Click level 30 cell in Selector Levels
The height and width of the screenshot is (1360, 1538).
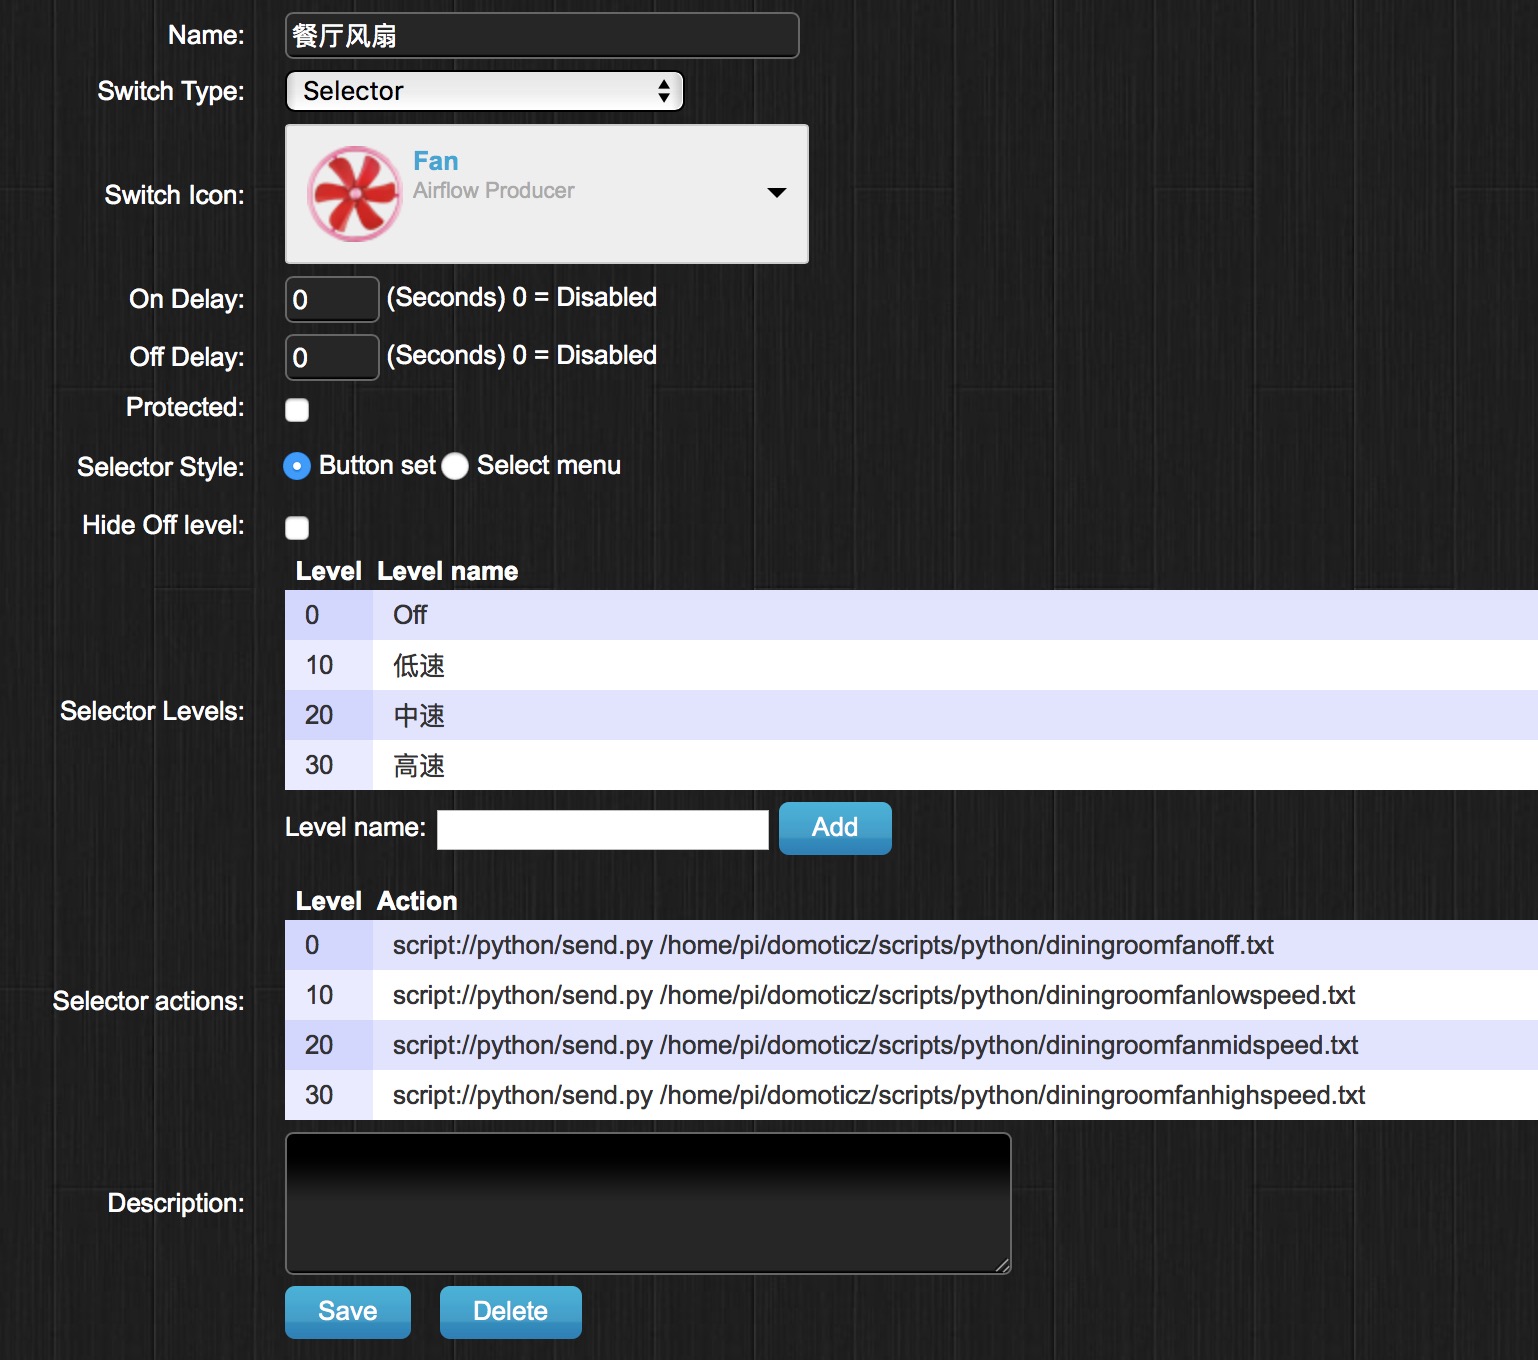click(328, 765)
